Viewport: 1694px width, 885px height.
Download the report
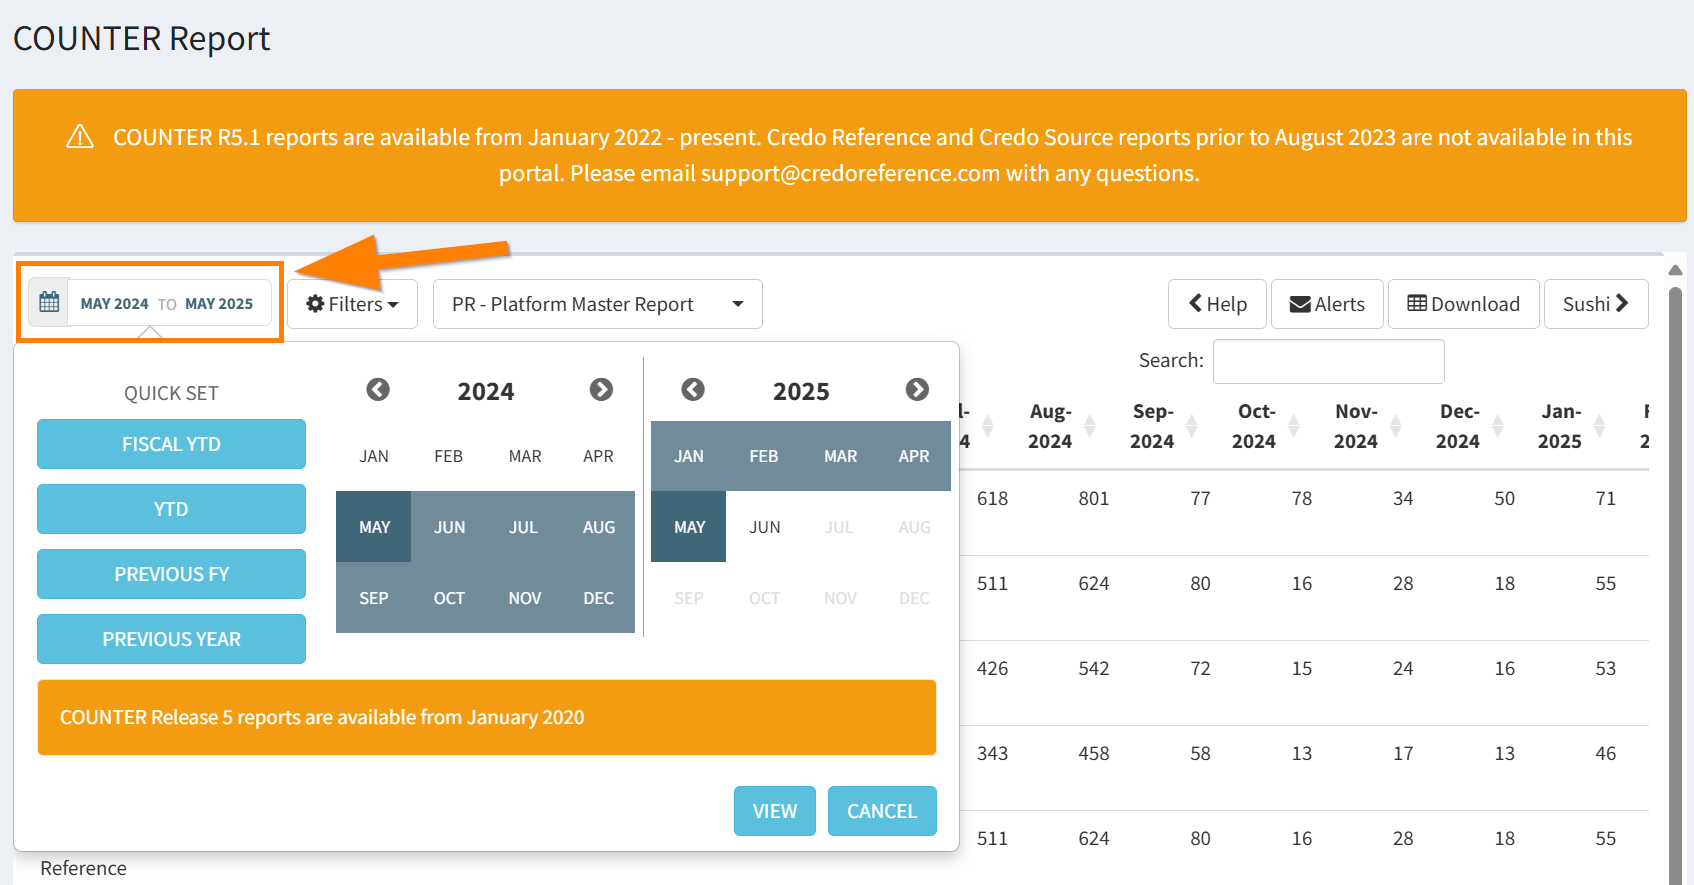pyautogui.click(x=1464, y=304)
